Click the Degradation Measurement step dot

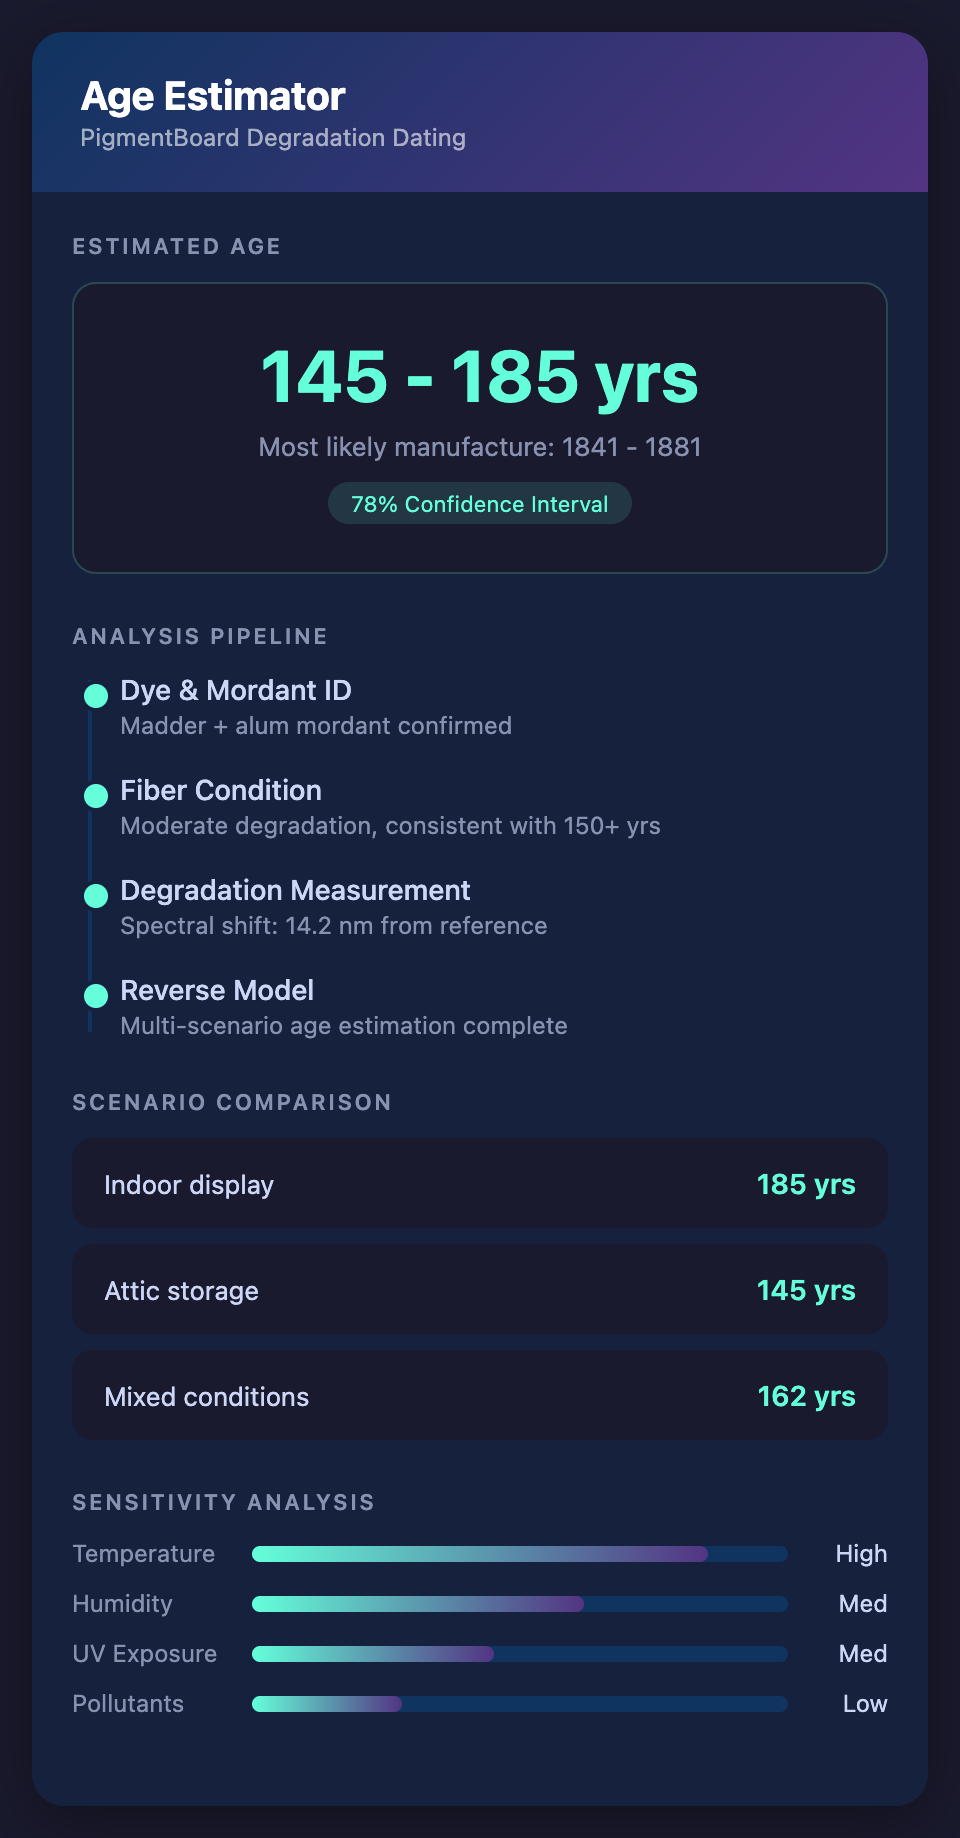96,896
